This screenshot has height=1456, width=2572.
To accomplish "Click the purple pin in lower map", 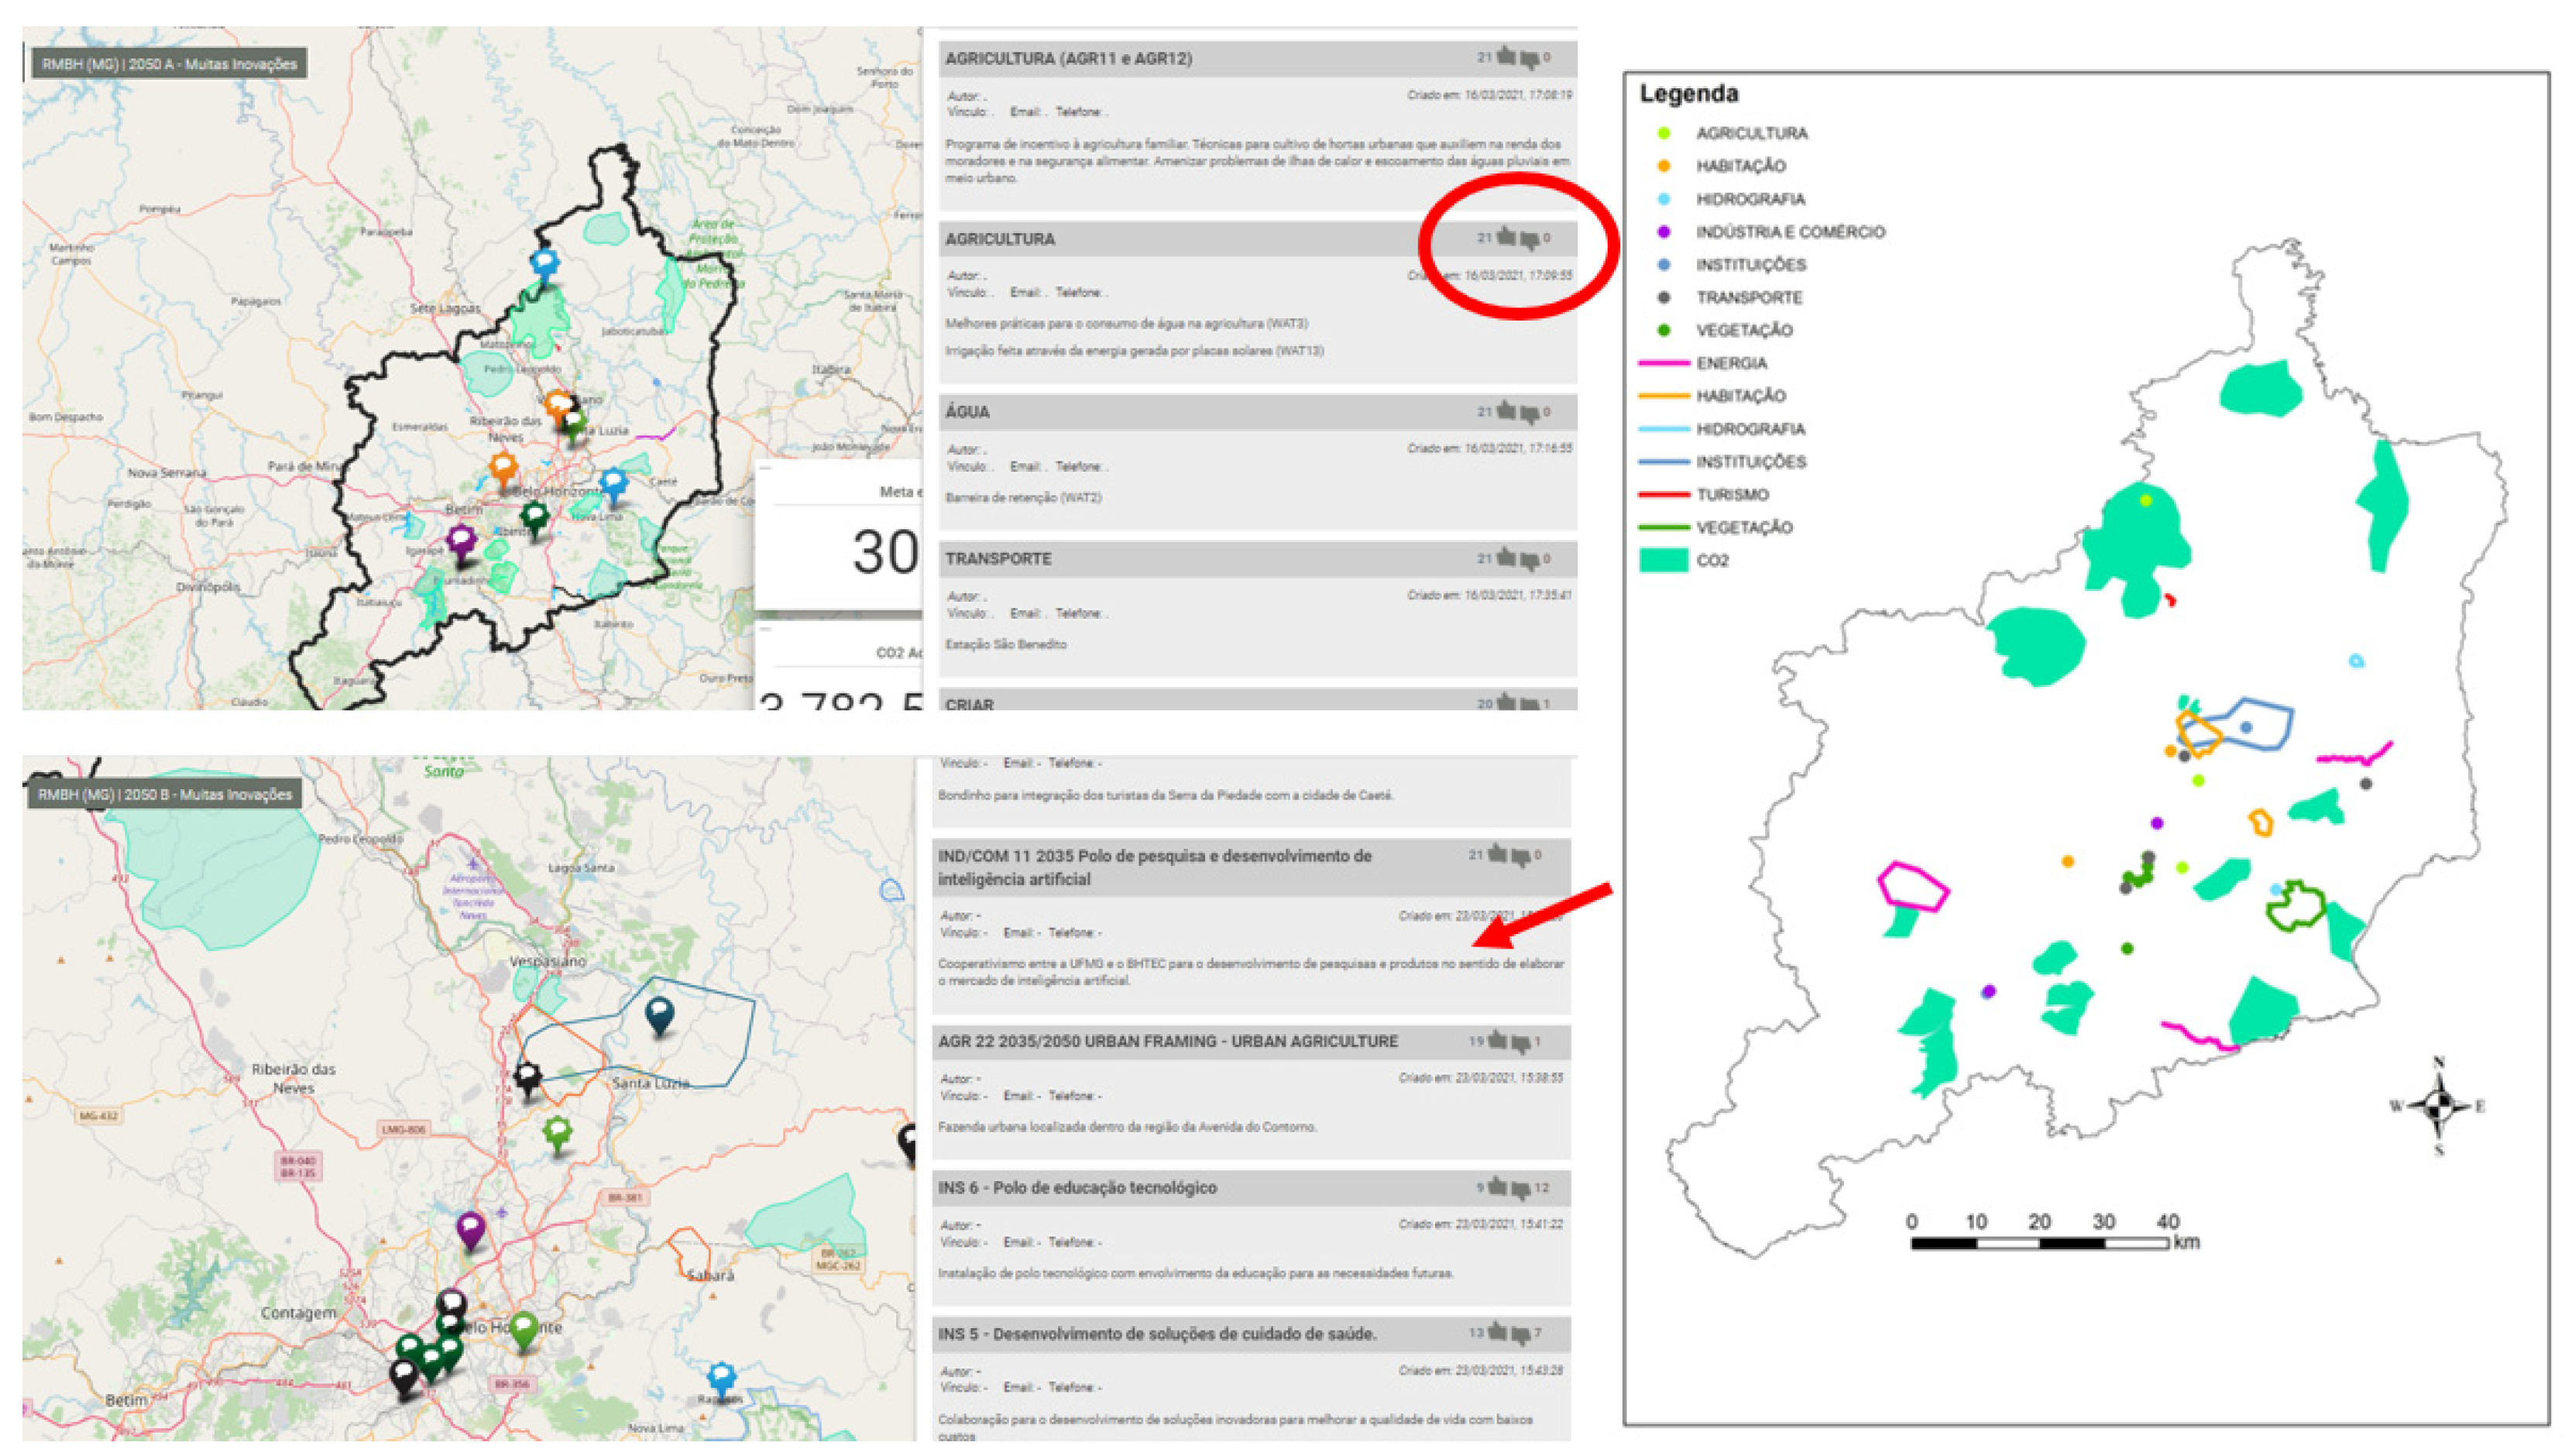I will click(x=470, y=1227).
